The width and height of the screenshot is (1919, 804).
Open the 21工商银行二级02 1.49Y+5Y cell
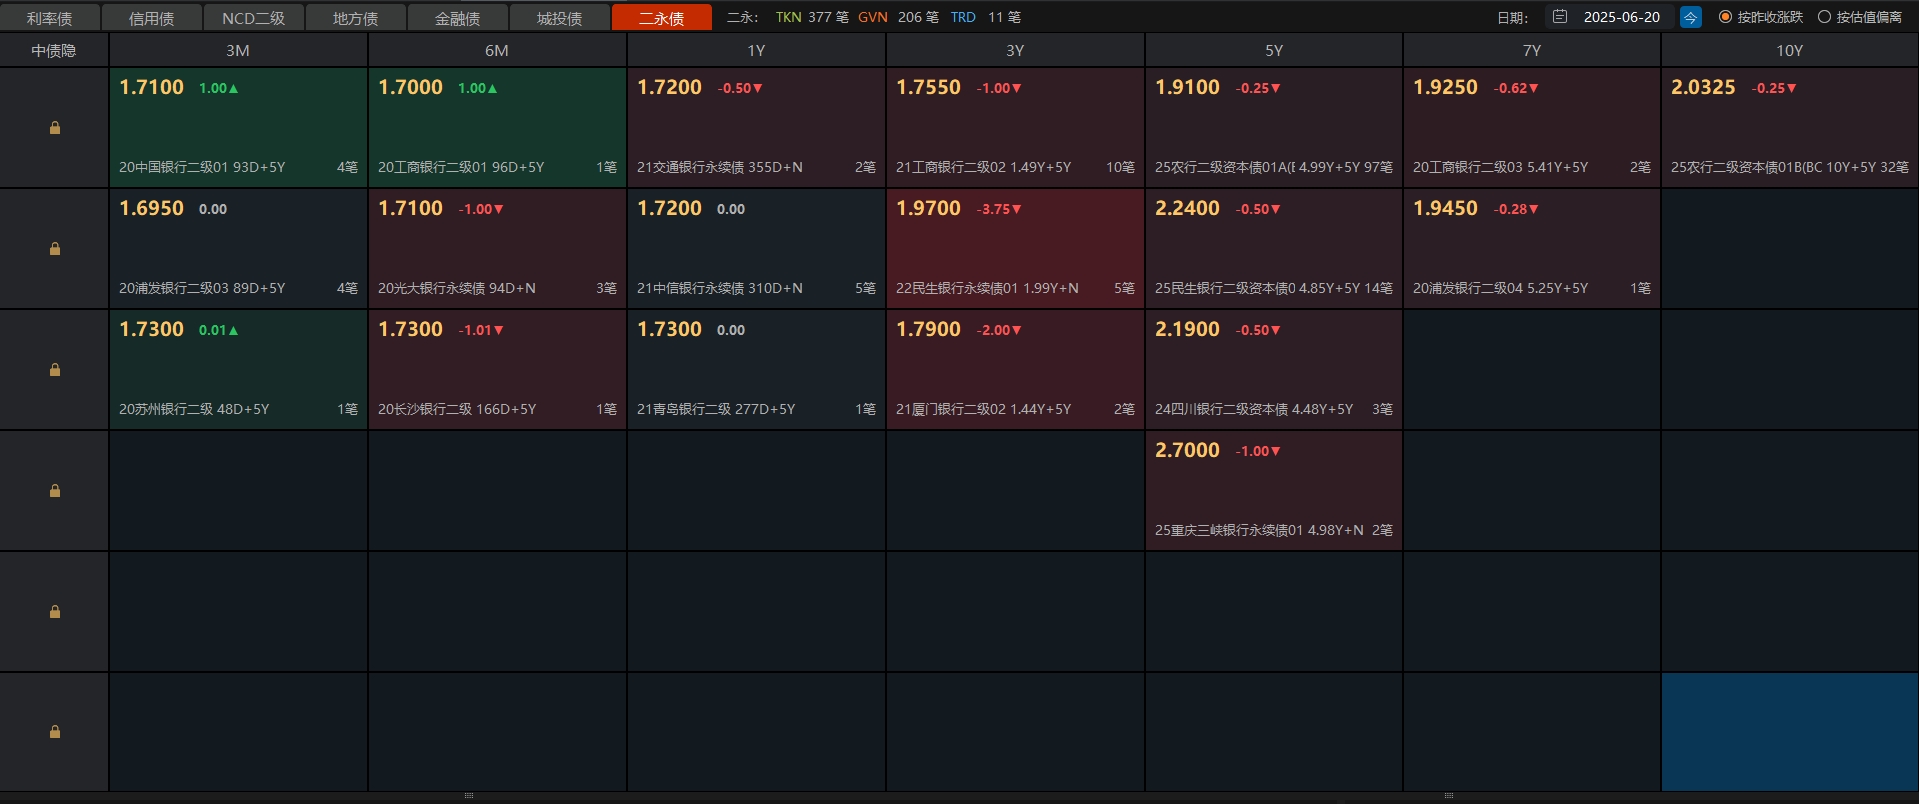tap(1015, 128)
